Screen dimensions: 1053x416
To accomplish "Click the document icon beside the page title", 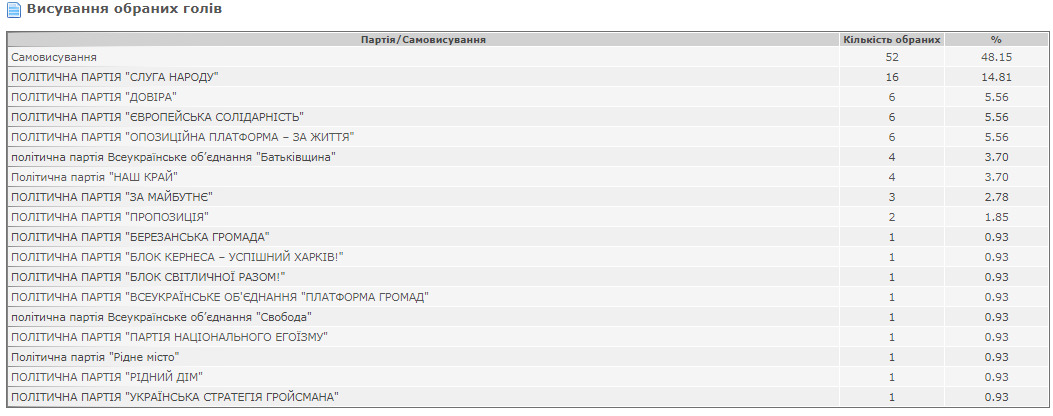I will 13,9.
